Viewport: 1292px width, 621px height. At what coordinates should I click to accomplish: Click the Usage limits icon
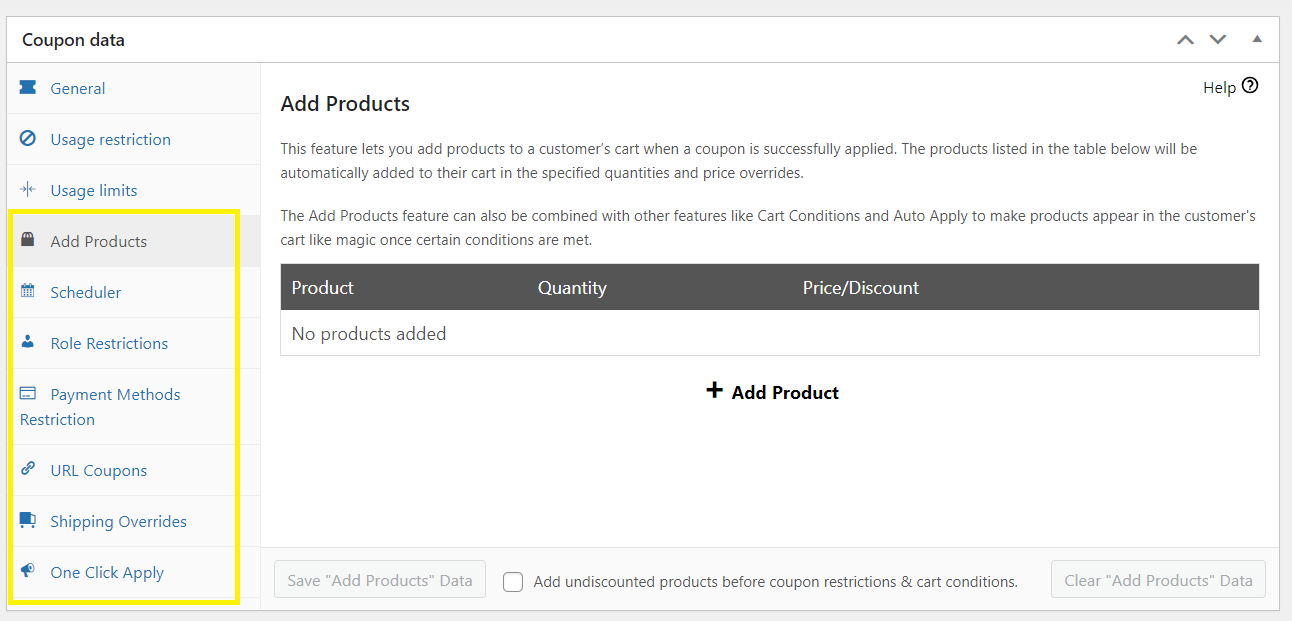[28, 190]
